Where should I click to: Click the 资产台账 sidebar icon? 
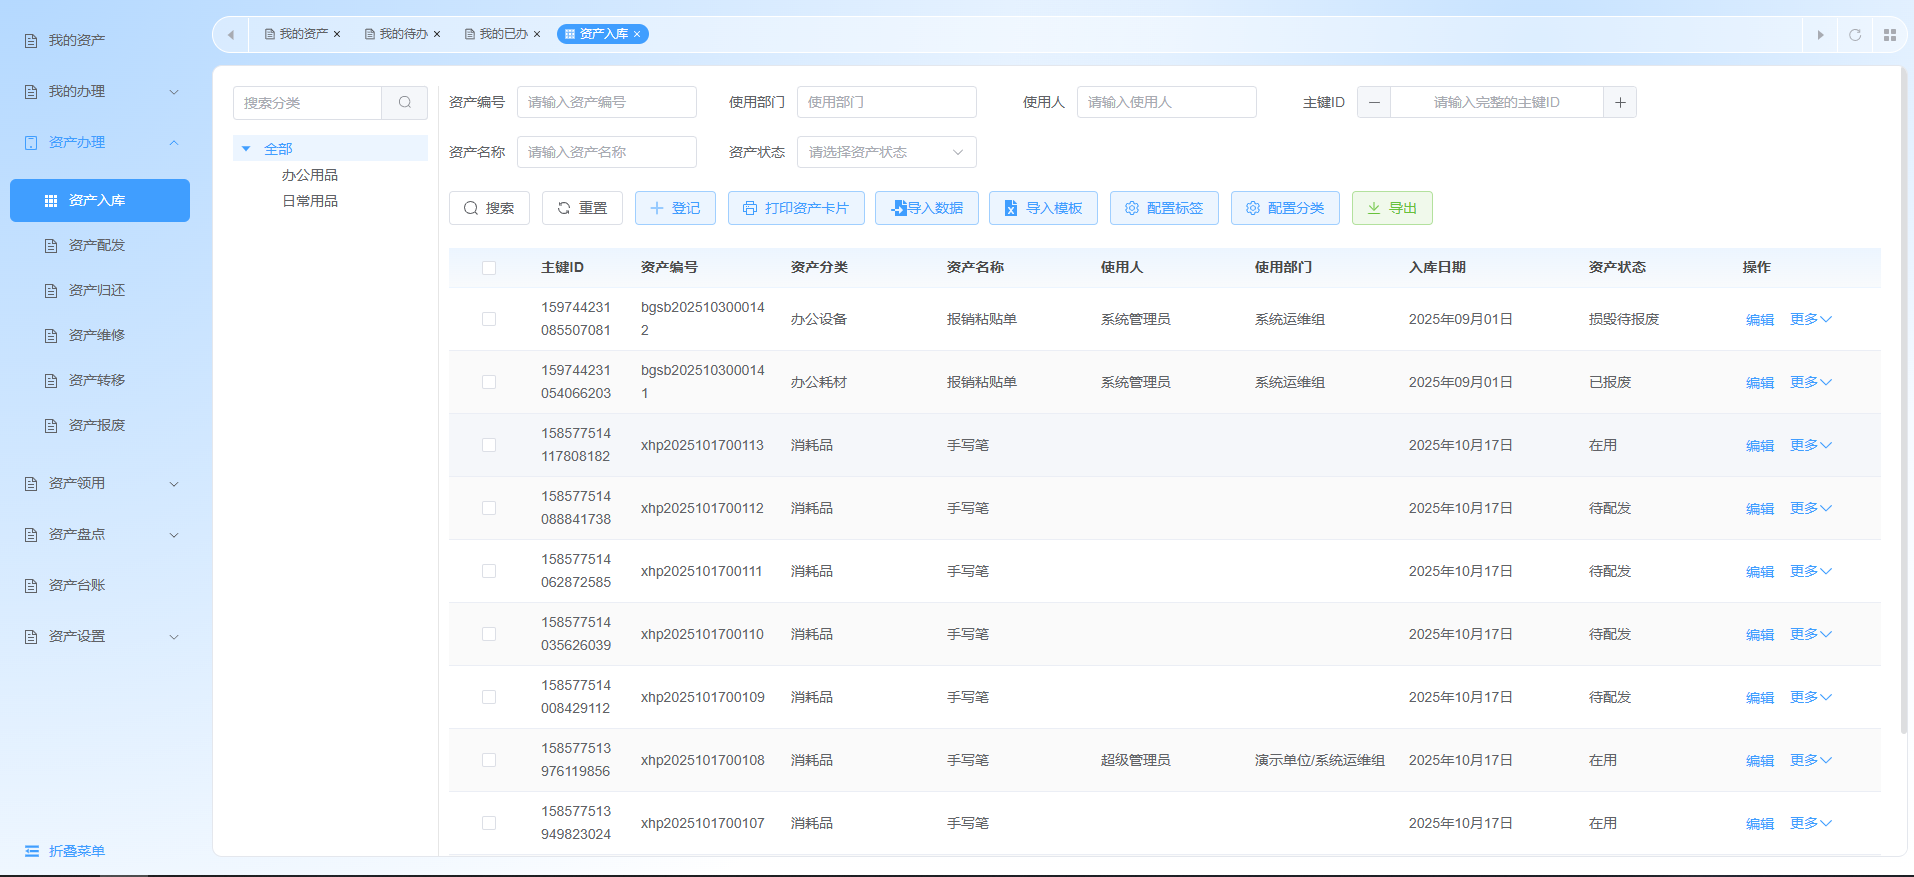point(31,585)
